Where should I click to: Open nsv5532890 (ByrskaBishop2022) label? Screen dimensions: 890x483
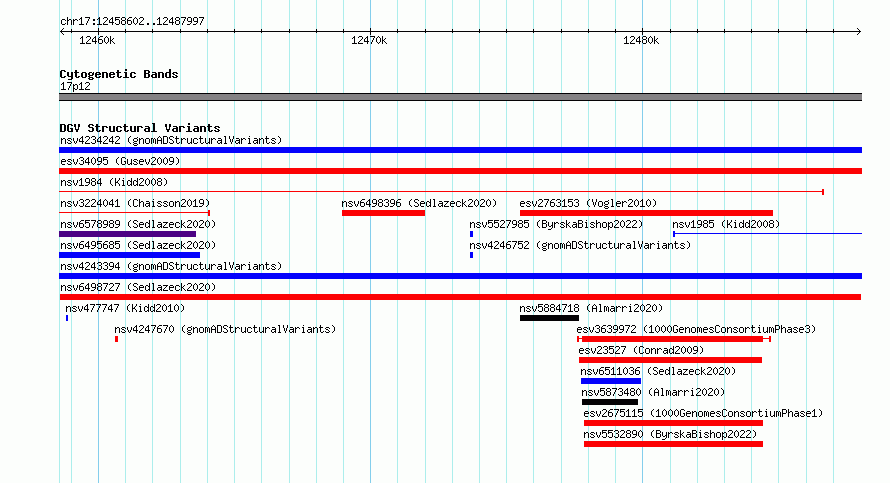pos(670,434)
